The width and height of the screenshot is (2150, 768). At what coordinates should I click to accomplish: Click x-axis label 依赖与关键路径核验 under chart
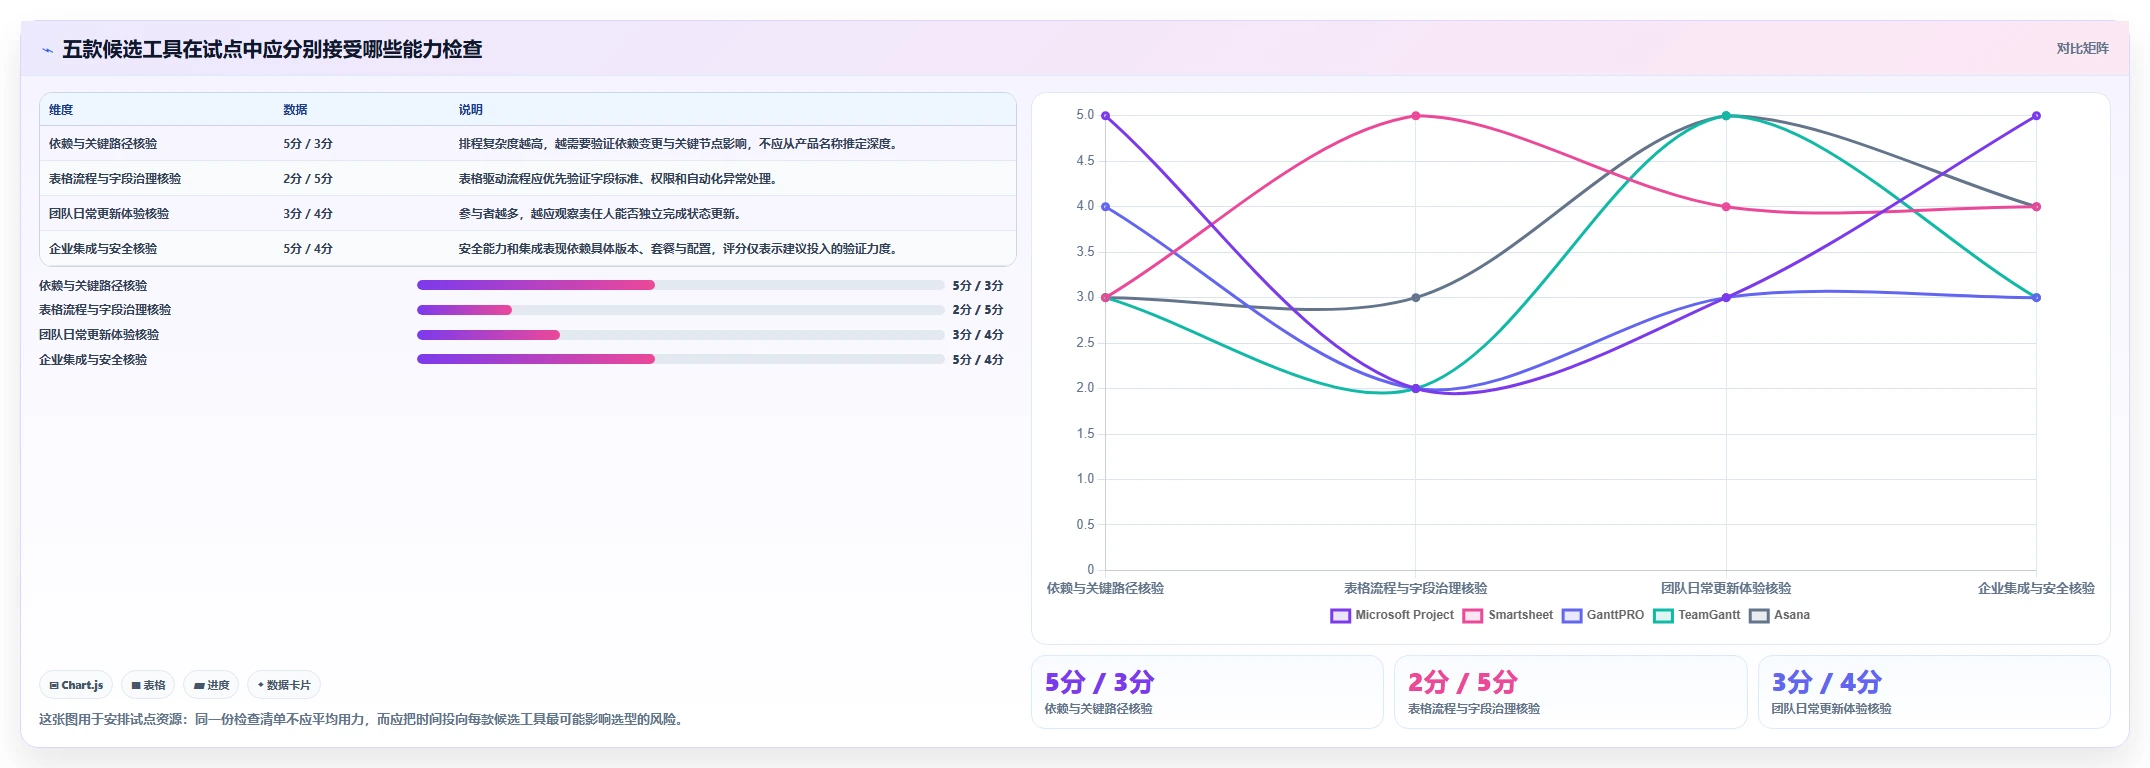point(1105,589)
